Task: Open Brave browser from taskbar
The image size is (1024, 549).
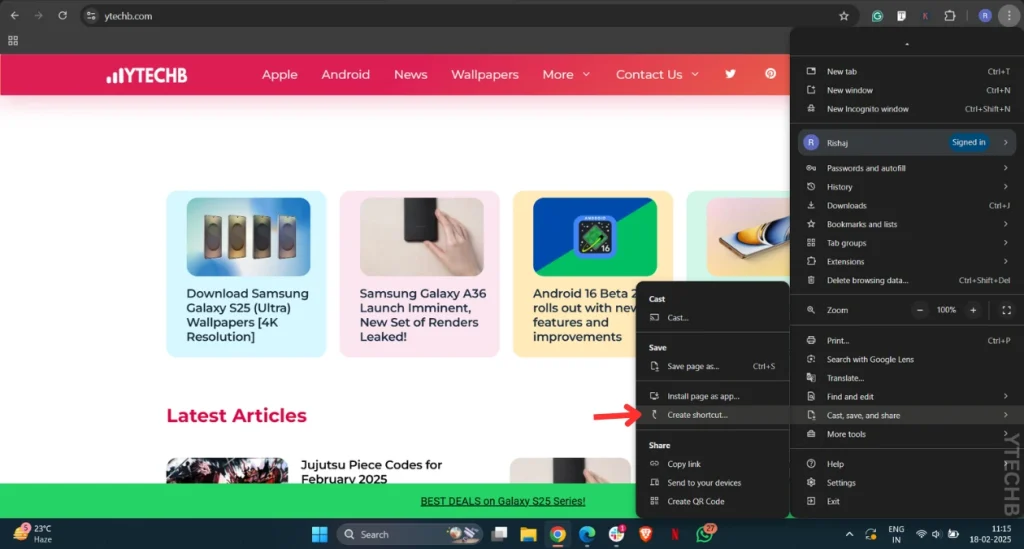Action: coord(646,535)
